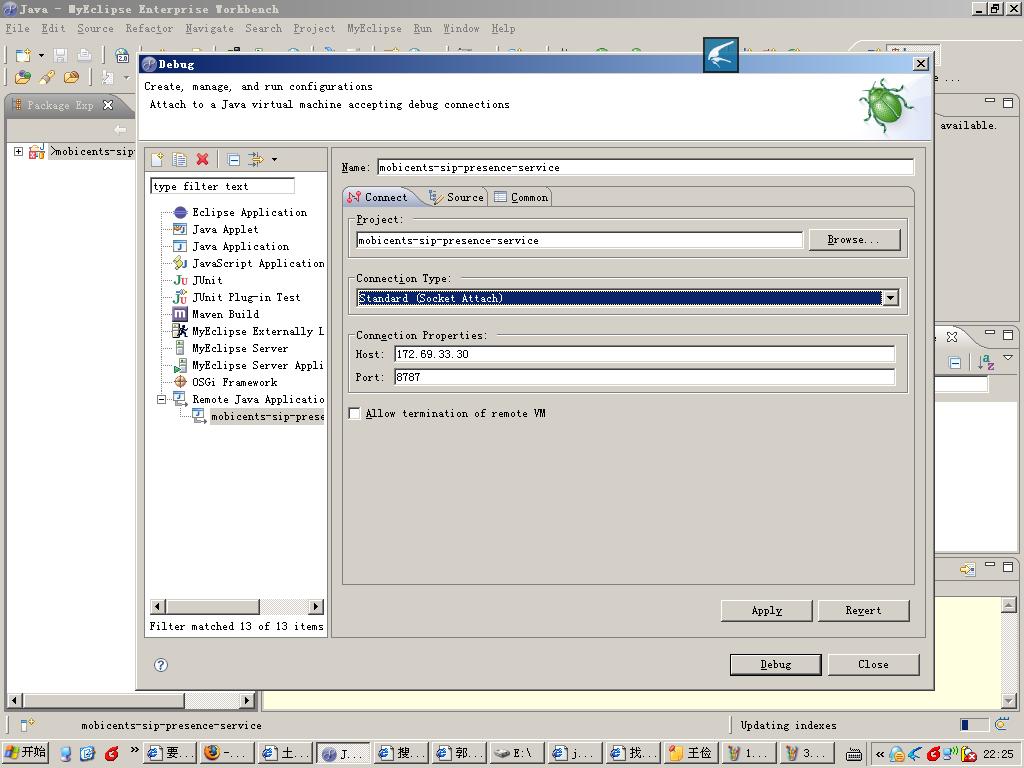This screenshot has height=768, width=1024.
Task: Switch to the Common tab
Action: (x=521, y=197)
